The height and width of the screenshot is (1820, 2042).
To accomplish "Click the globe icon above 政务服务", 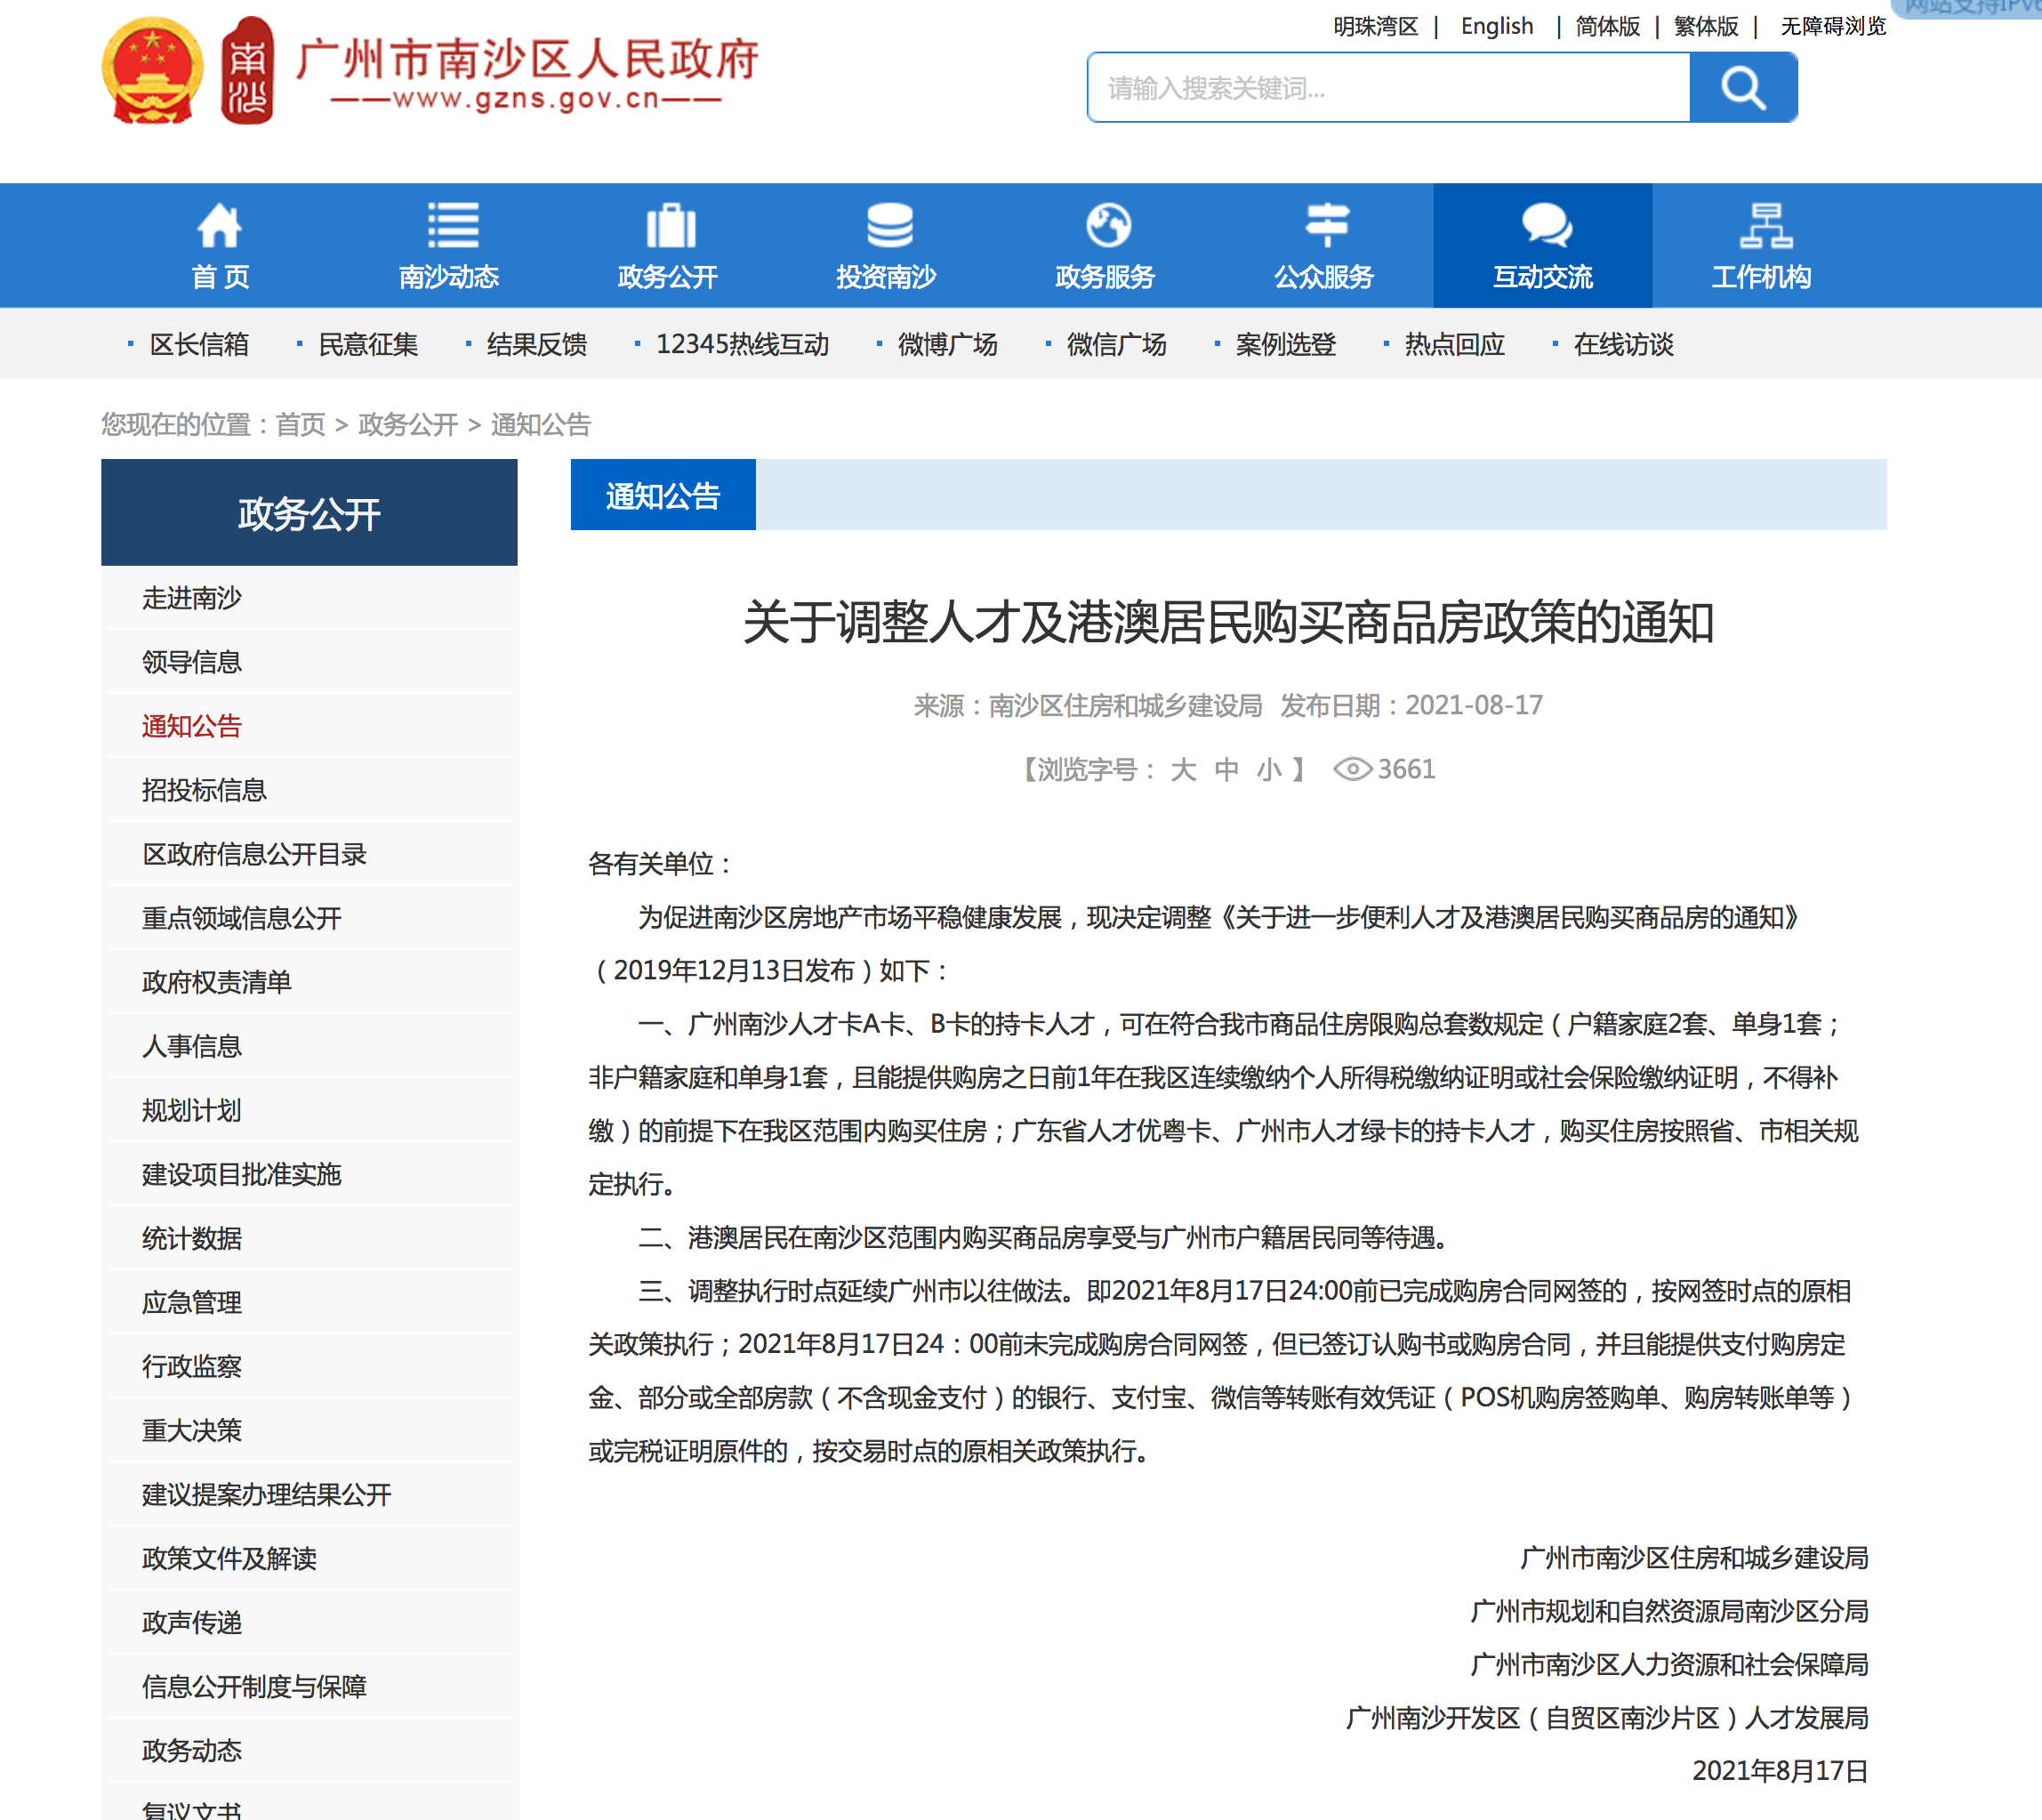I will click(x=1108, y=225).
